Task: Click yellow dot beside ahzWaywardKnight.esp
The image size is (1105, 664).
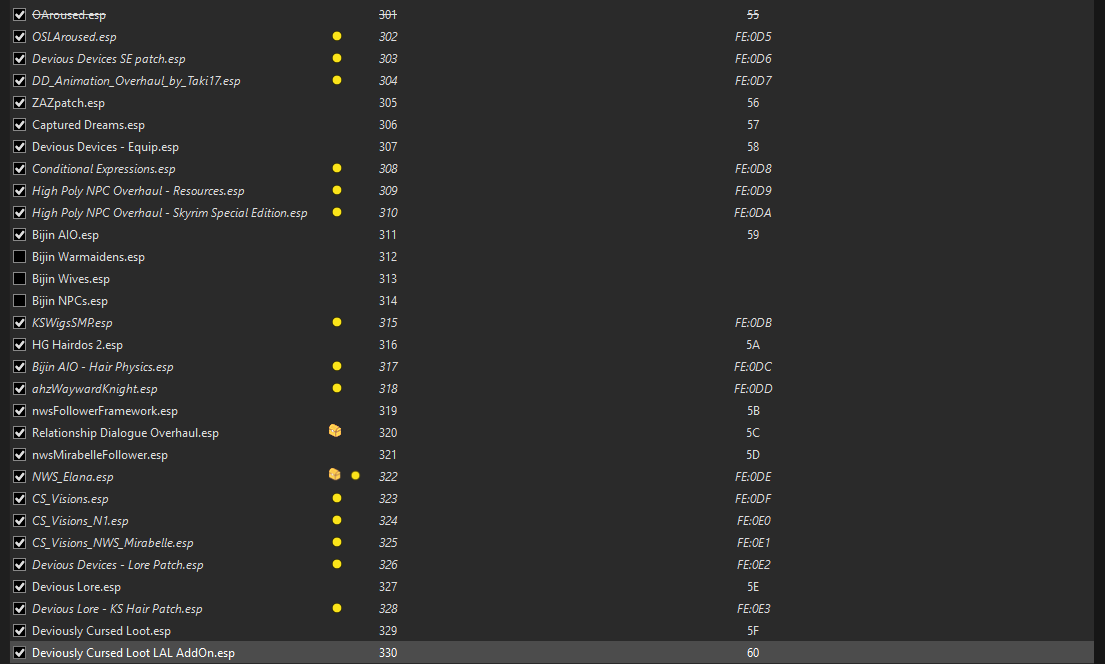Action: click(x=337, y=388)
